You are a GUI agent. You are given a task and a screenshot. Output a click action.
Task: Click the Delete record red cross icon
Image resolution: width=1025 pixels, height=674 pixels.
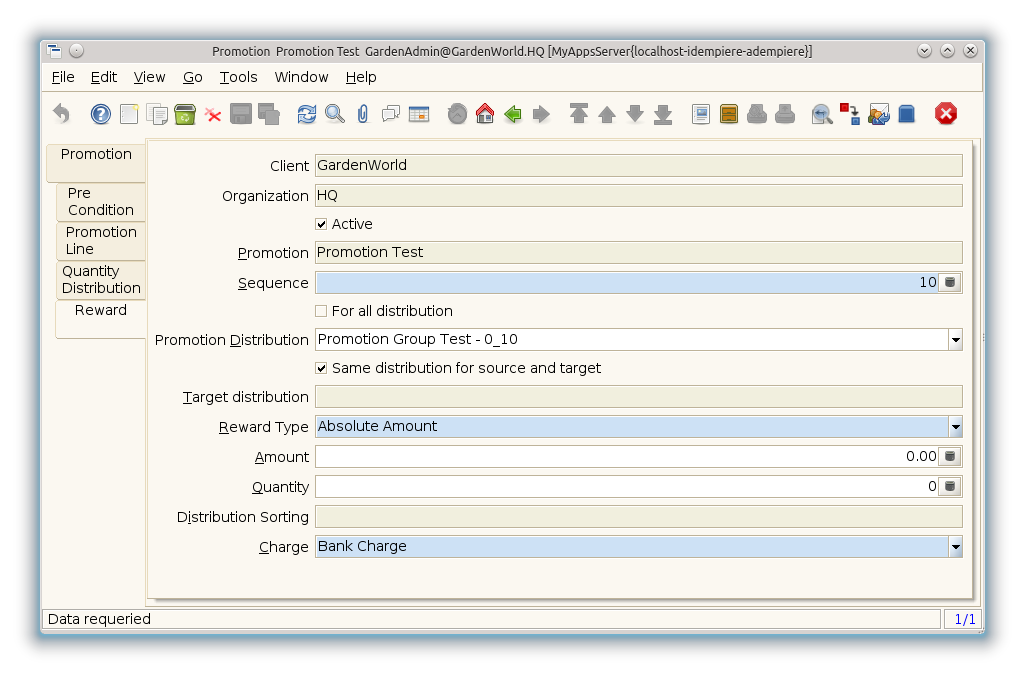213,114
